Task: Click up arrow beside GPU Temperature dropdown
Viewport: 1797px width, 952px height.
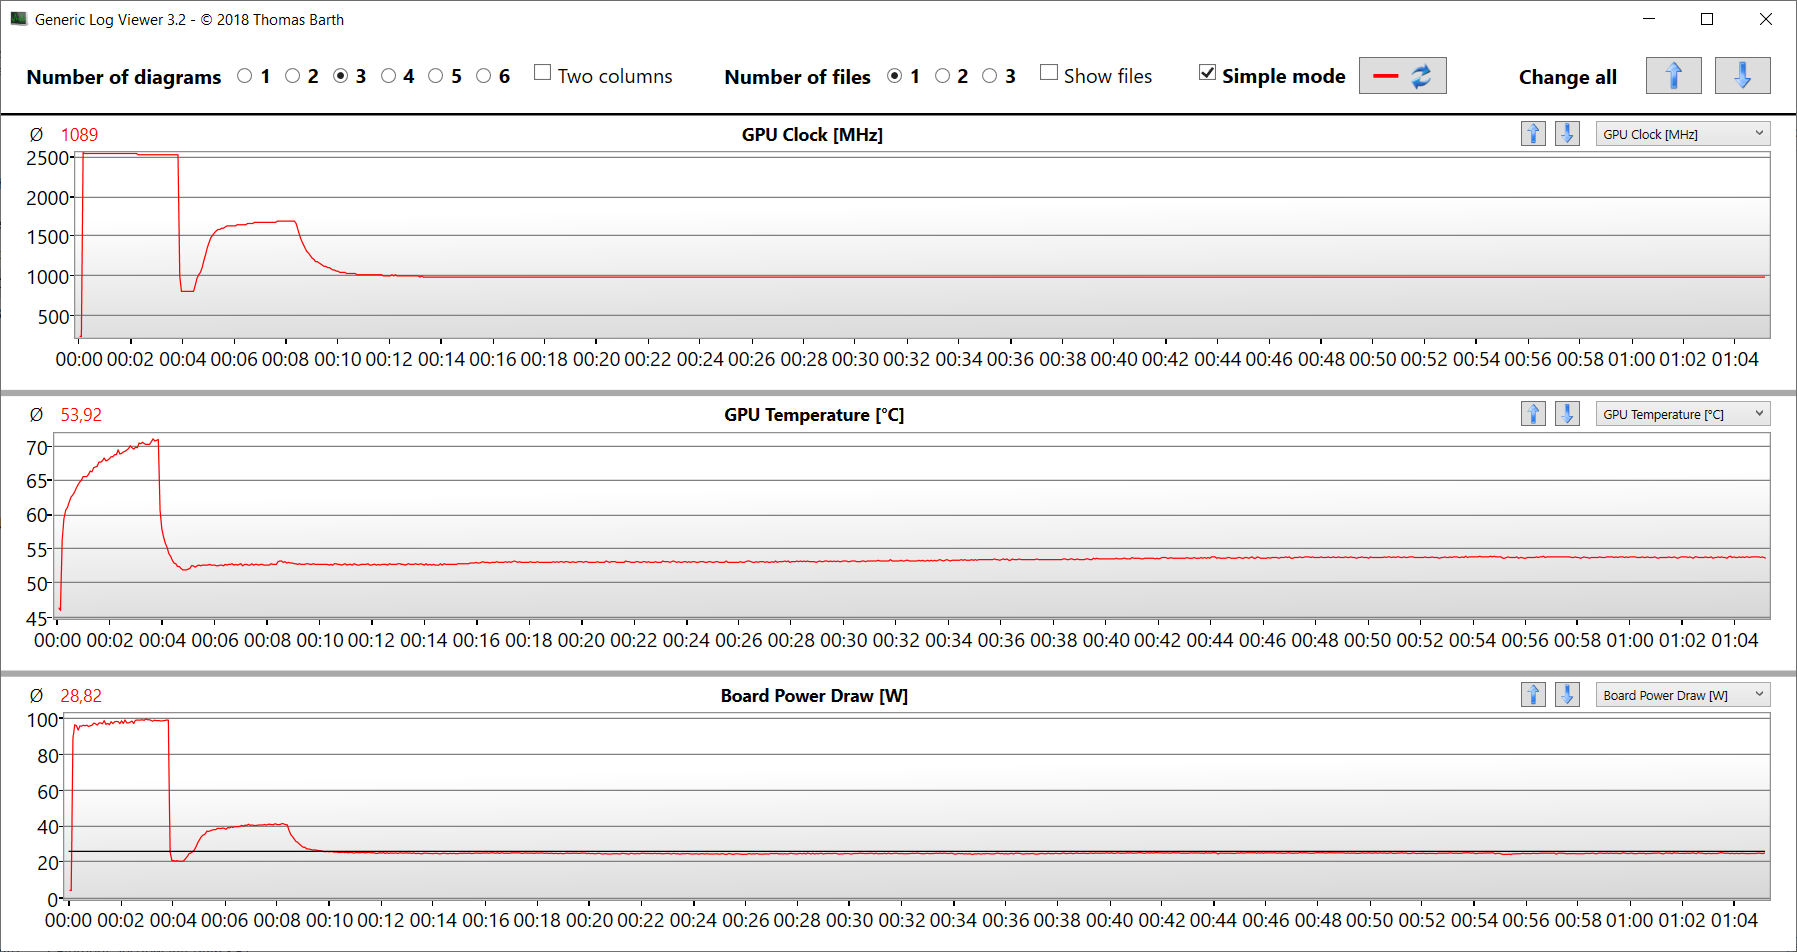Action: point(1533,414)
